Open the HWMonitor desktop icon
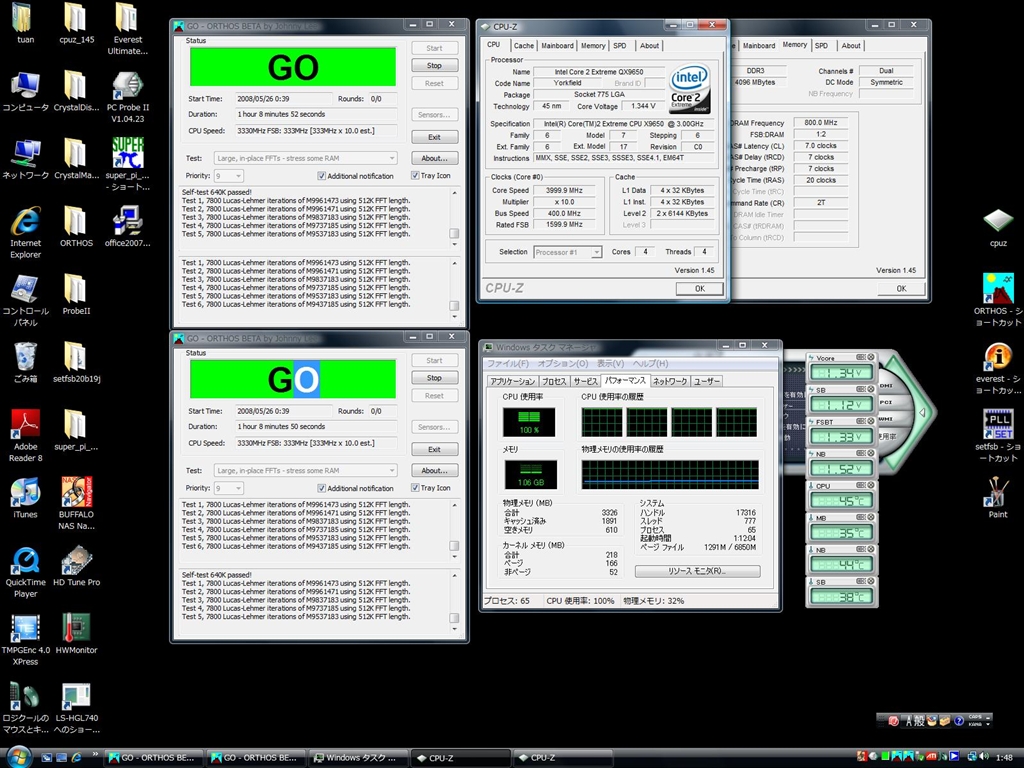This screenshot has width=1024, height=768. point(76,628)
